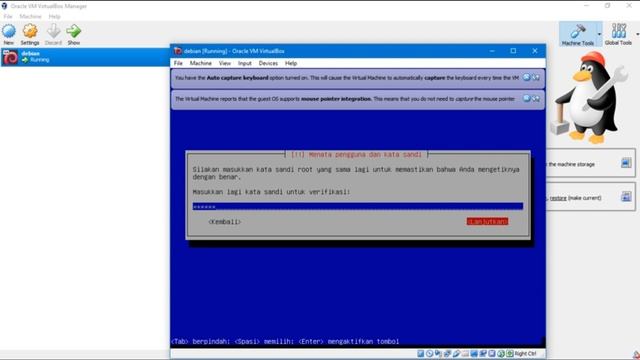The width and height of the screenshot is (640, 360).
Task: Click the green Show arrow in Manager toolbar
Action: (x=73, y=31)
